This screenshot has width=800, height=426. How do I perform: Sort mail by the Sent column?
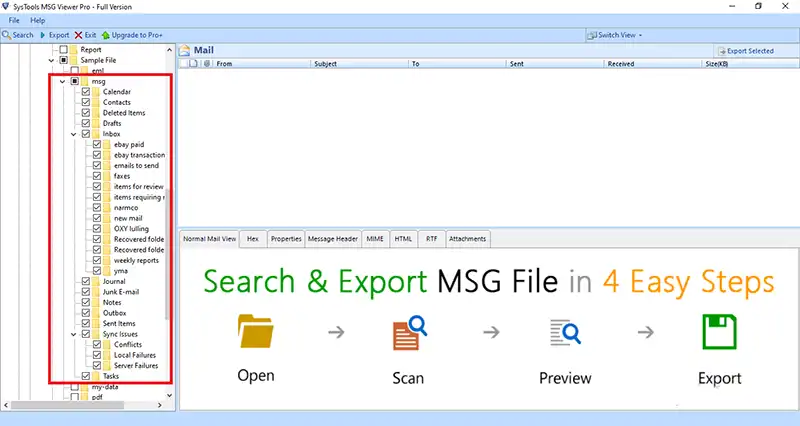[555, 64]
